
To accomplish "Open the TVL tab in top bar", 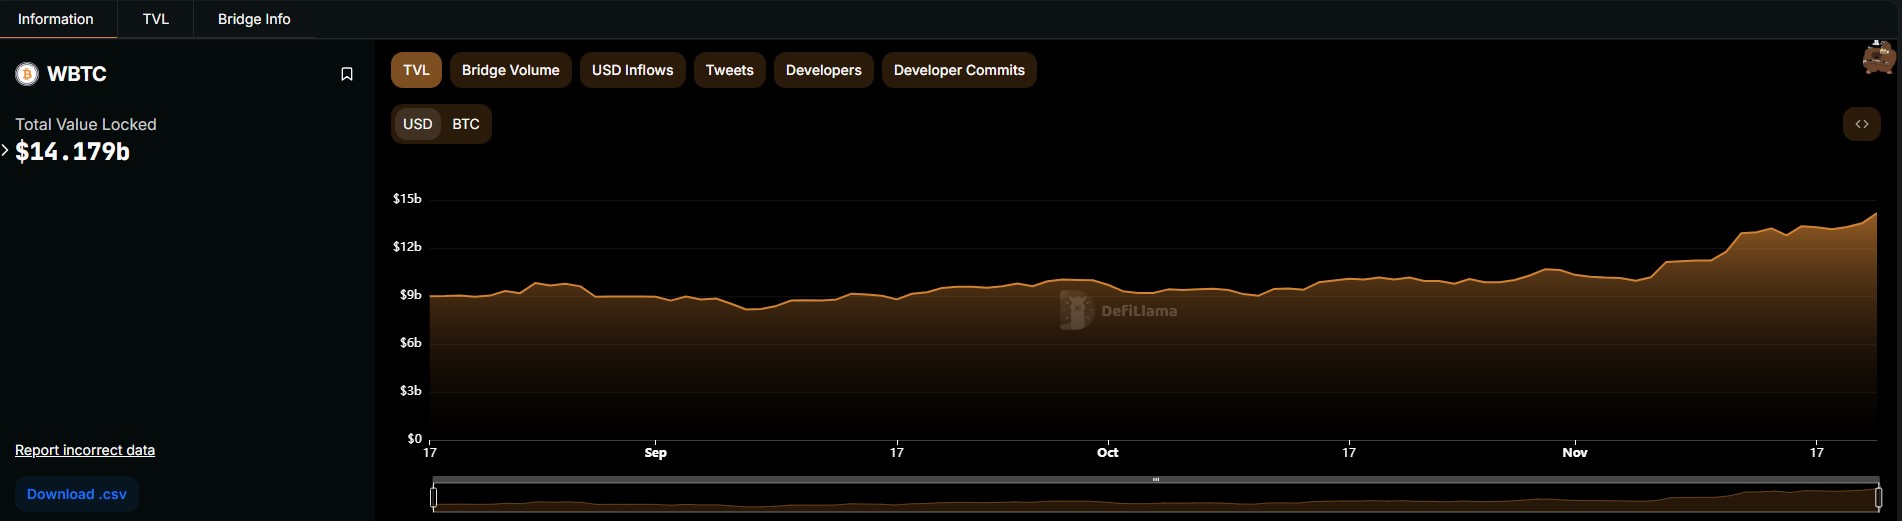I will (156, 19).
